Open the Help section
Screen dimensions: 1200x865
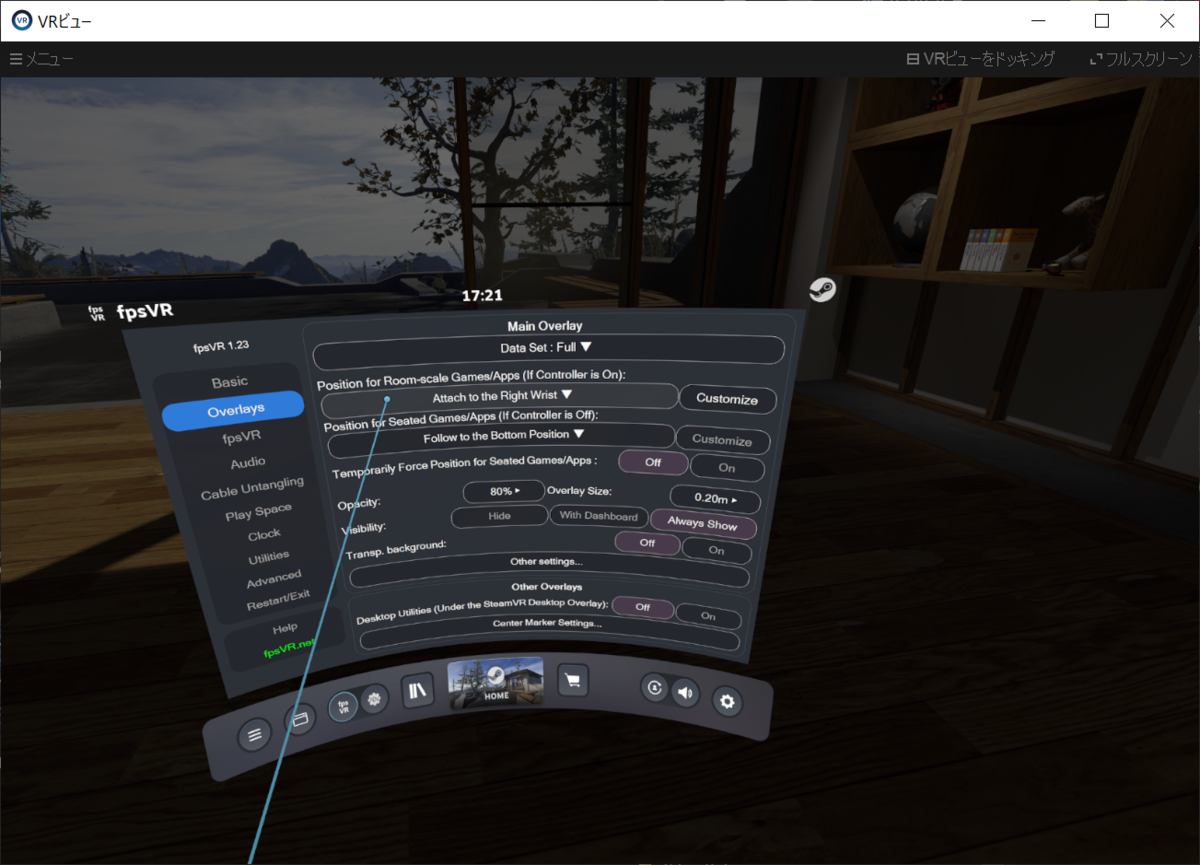(285, 628)
